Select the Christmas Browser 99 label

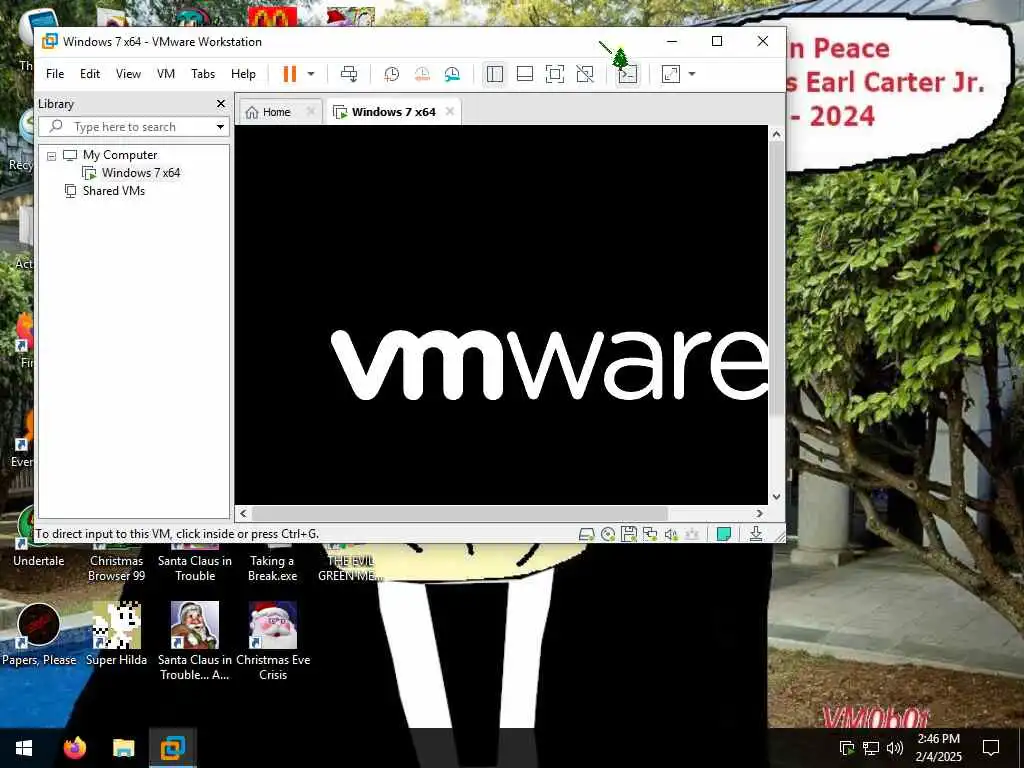[116, 568]
